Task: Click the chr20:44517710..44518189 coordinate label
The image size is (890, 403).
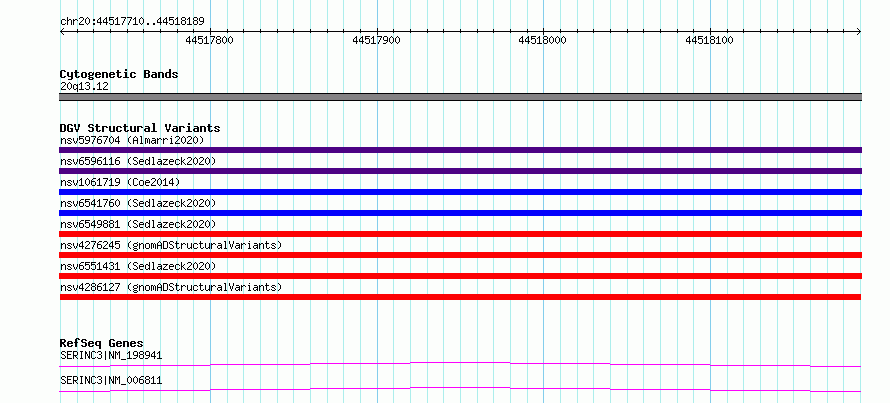Action: tap(132, 22)
